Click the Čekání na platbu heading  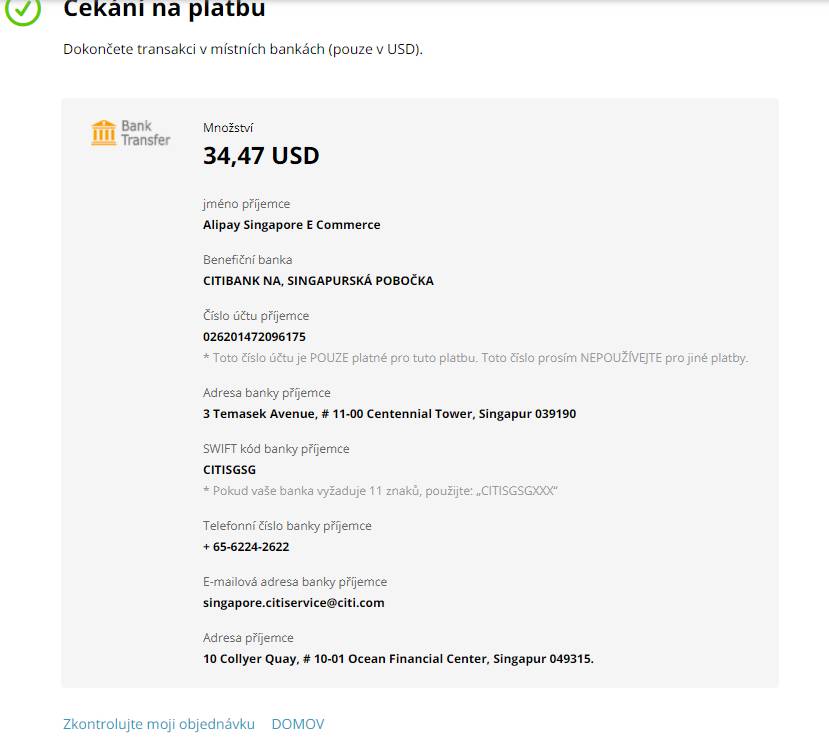point(164,10)
